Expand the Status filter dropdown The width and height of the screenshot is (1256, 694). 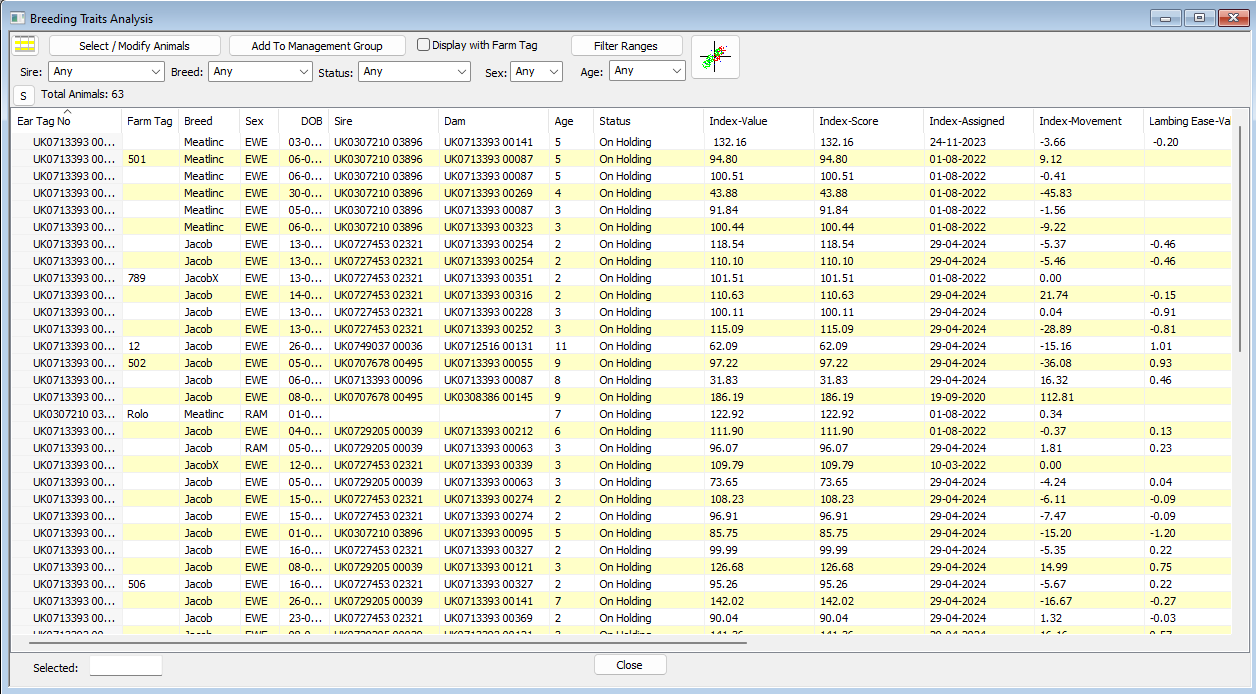415,72
